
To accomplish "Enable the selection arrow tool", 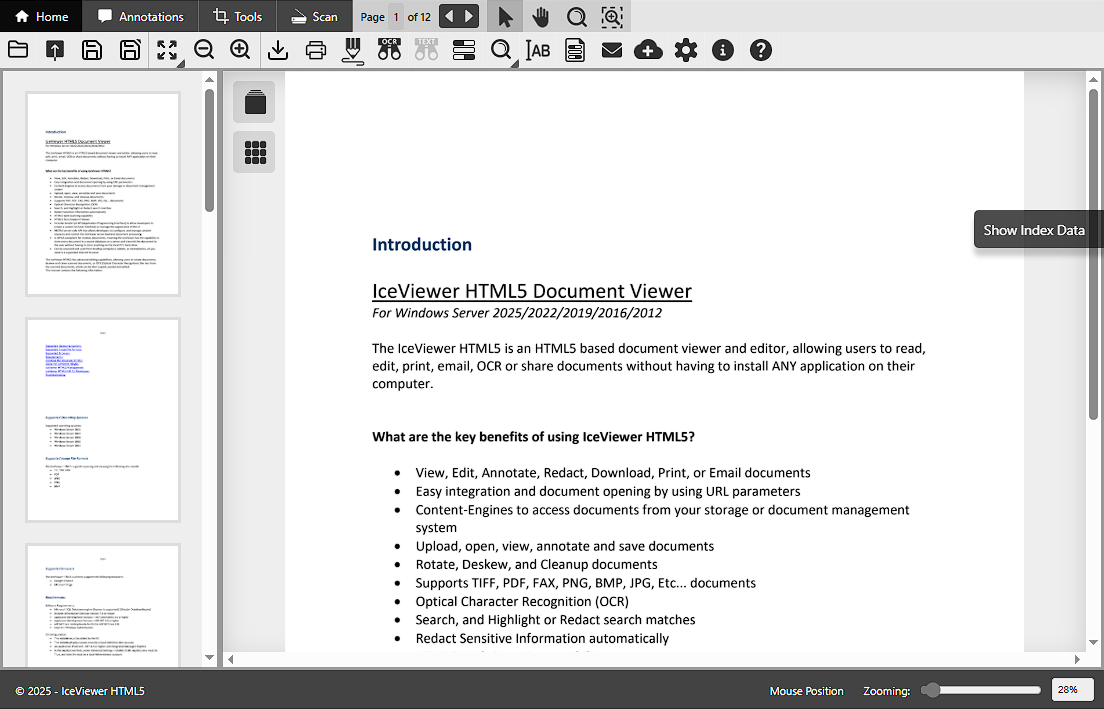I will (505, 16).
